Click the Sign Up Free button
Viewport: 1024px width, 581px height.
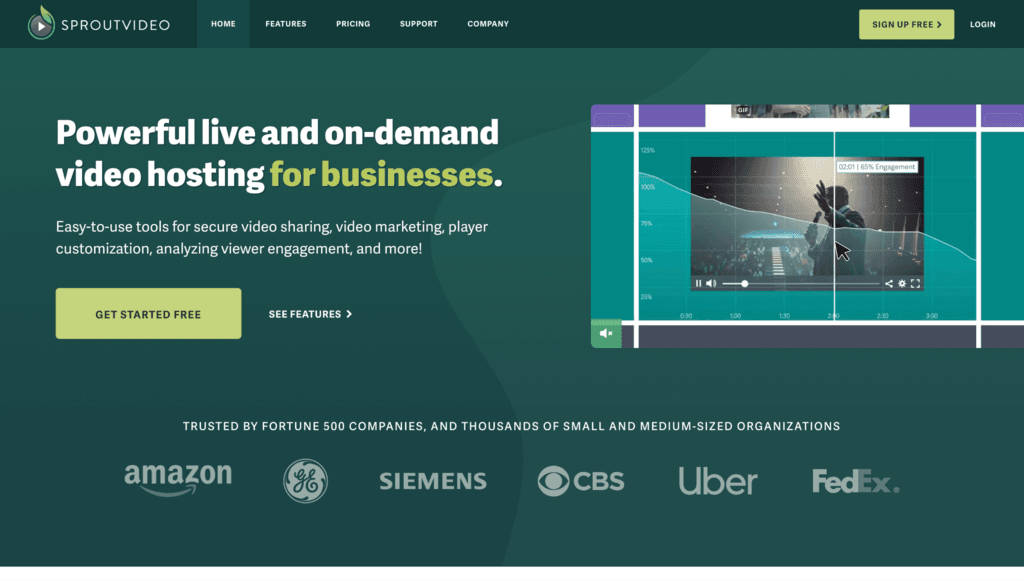[x=906, y=24]
